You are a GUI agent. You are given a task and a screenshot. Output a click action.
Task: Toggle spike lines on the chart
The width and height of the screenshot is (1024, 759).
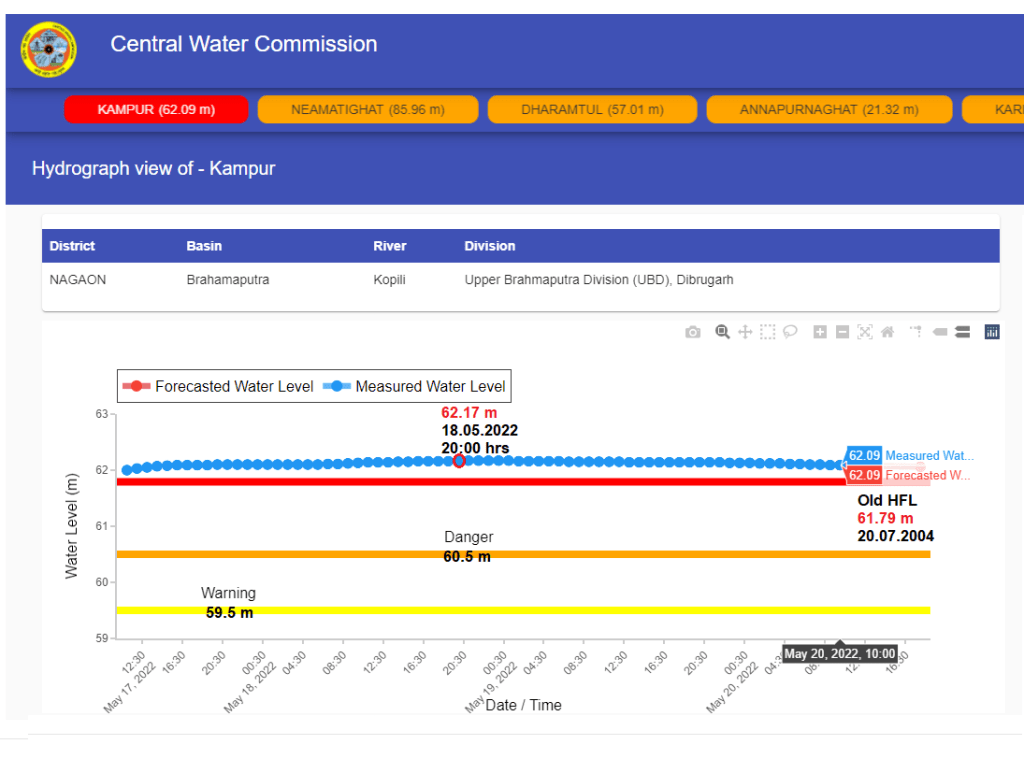coord(916,332)
